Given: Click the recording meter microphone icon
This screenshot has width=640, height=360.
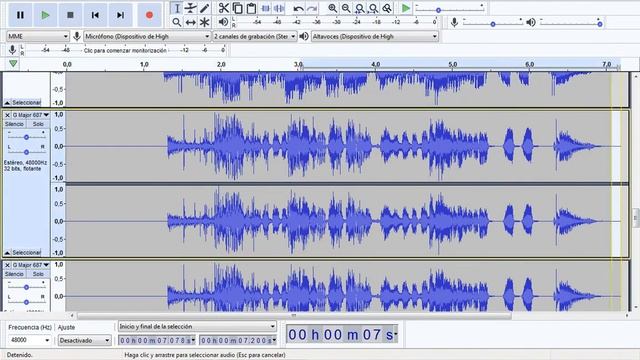Looking at the screenshot, I should [x=12, y=50].
